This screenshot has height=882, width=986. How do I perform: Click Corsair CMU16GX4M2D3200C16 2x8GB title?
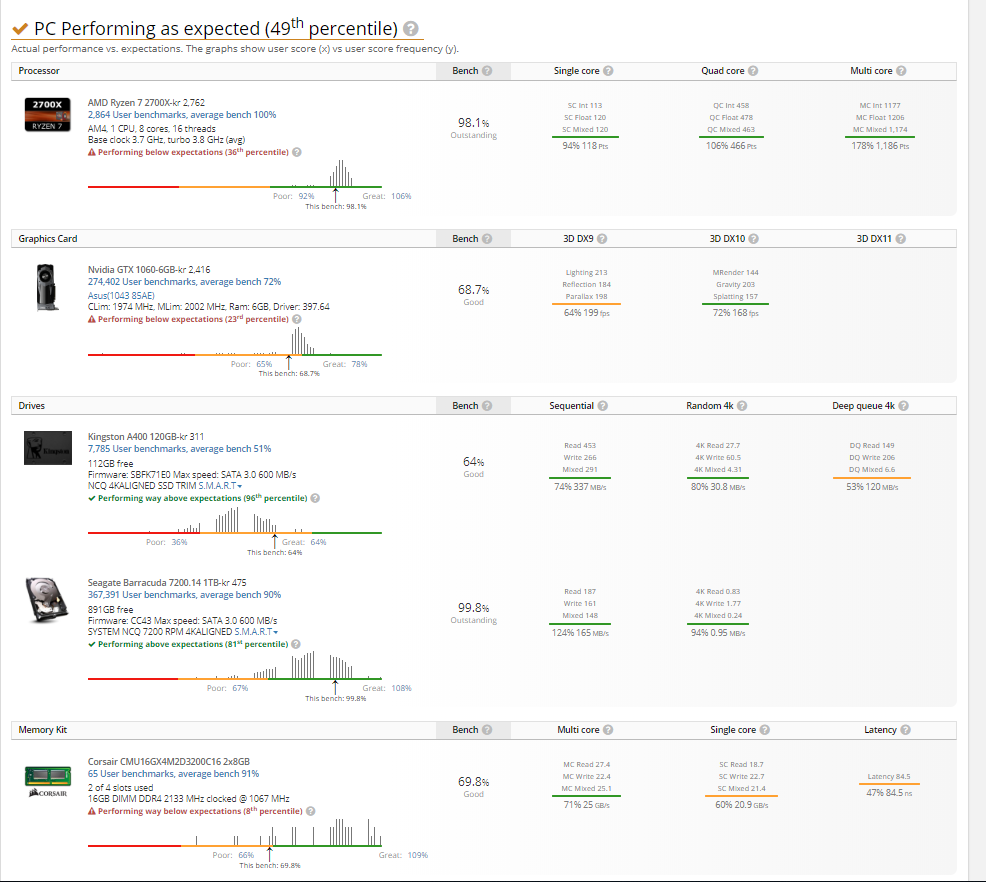[169, 762]
